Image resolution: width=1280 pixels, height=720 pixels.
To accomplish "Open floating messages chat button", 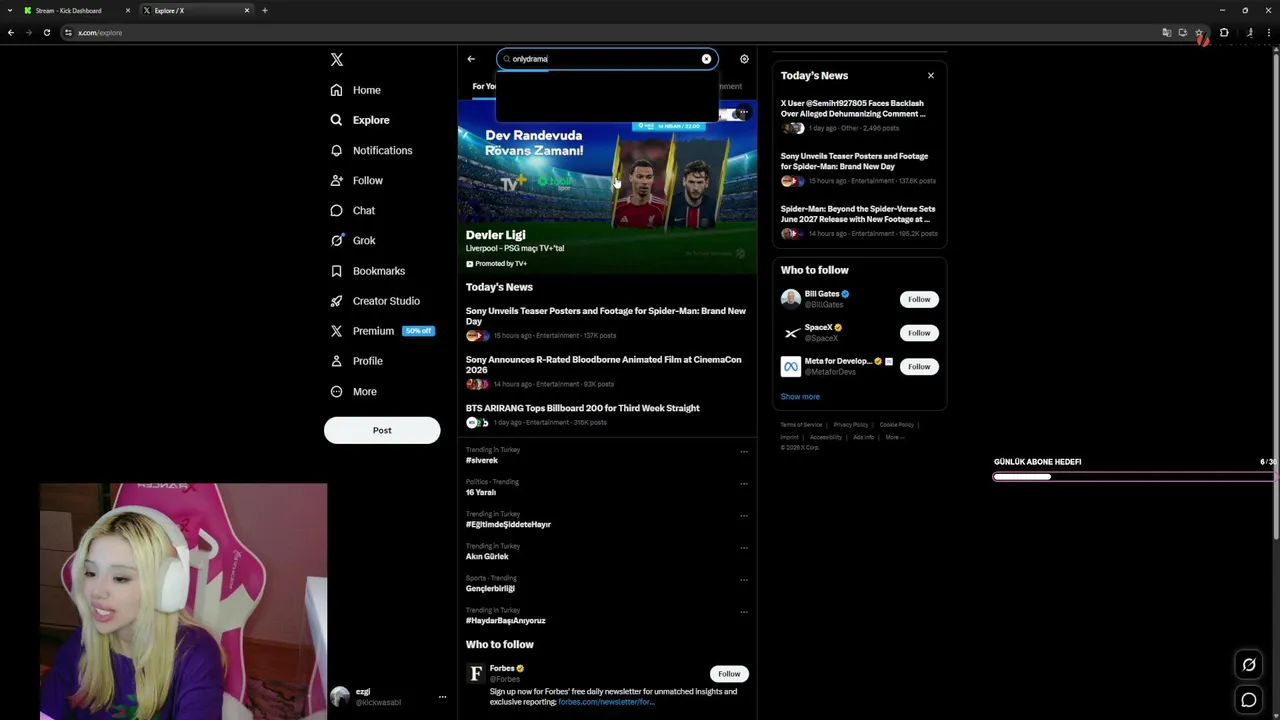I will 1249,700.
